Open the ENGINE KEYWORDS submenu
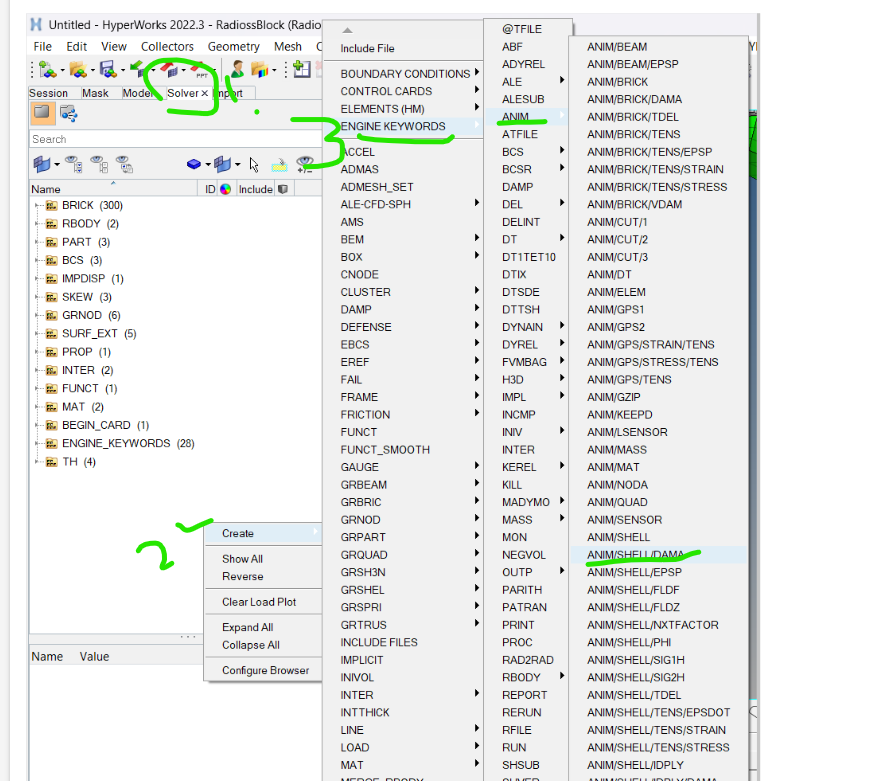 point(403,126)
